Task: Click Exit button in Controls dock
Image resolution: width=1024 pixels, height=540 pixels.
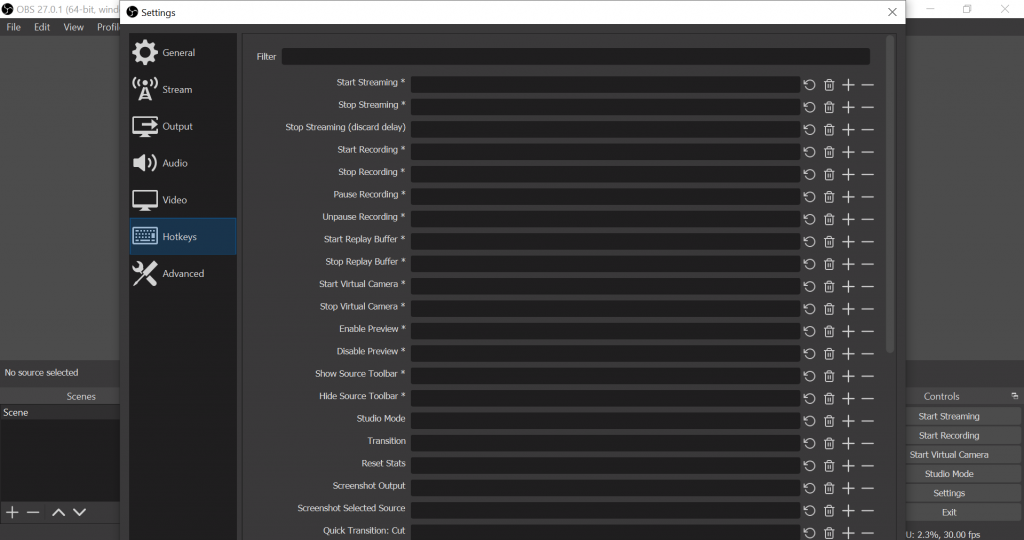Action: pos(949,513)
